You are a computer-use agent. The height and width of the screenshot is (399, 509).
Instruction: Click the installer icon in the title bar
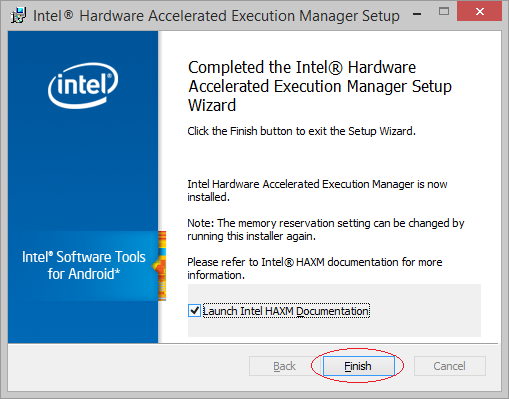(18, 15)
